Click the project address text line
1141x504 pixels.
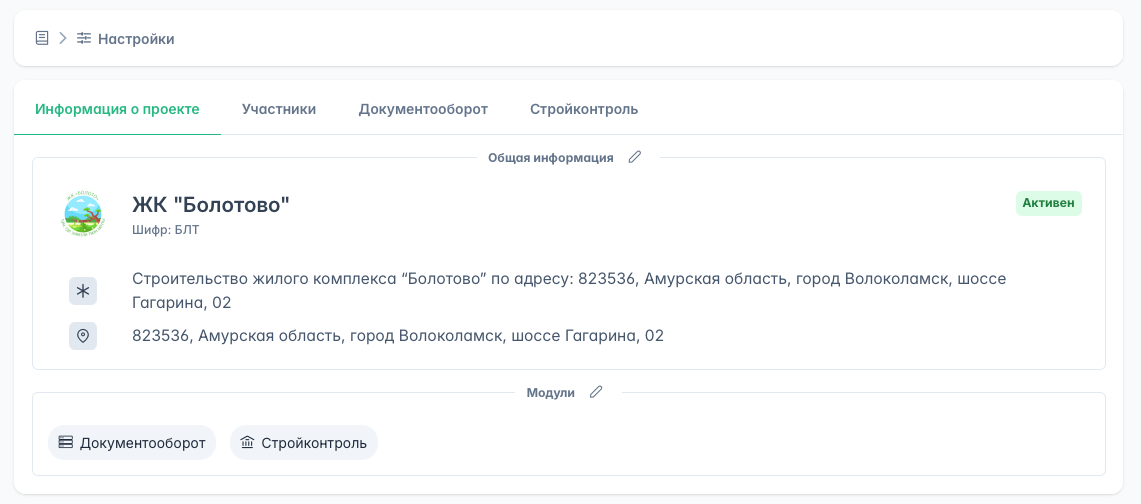pos(398,336)
